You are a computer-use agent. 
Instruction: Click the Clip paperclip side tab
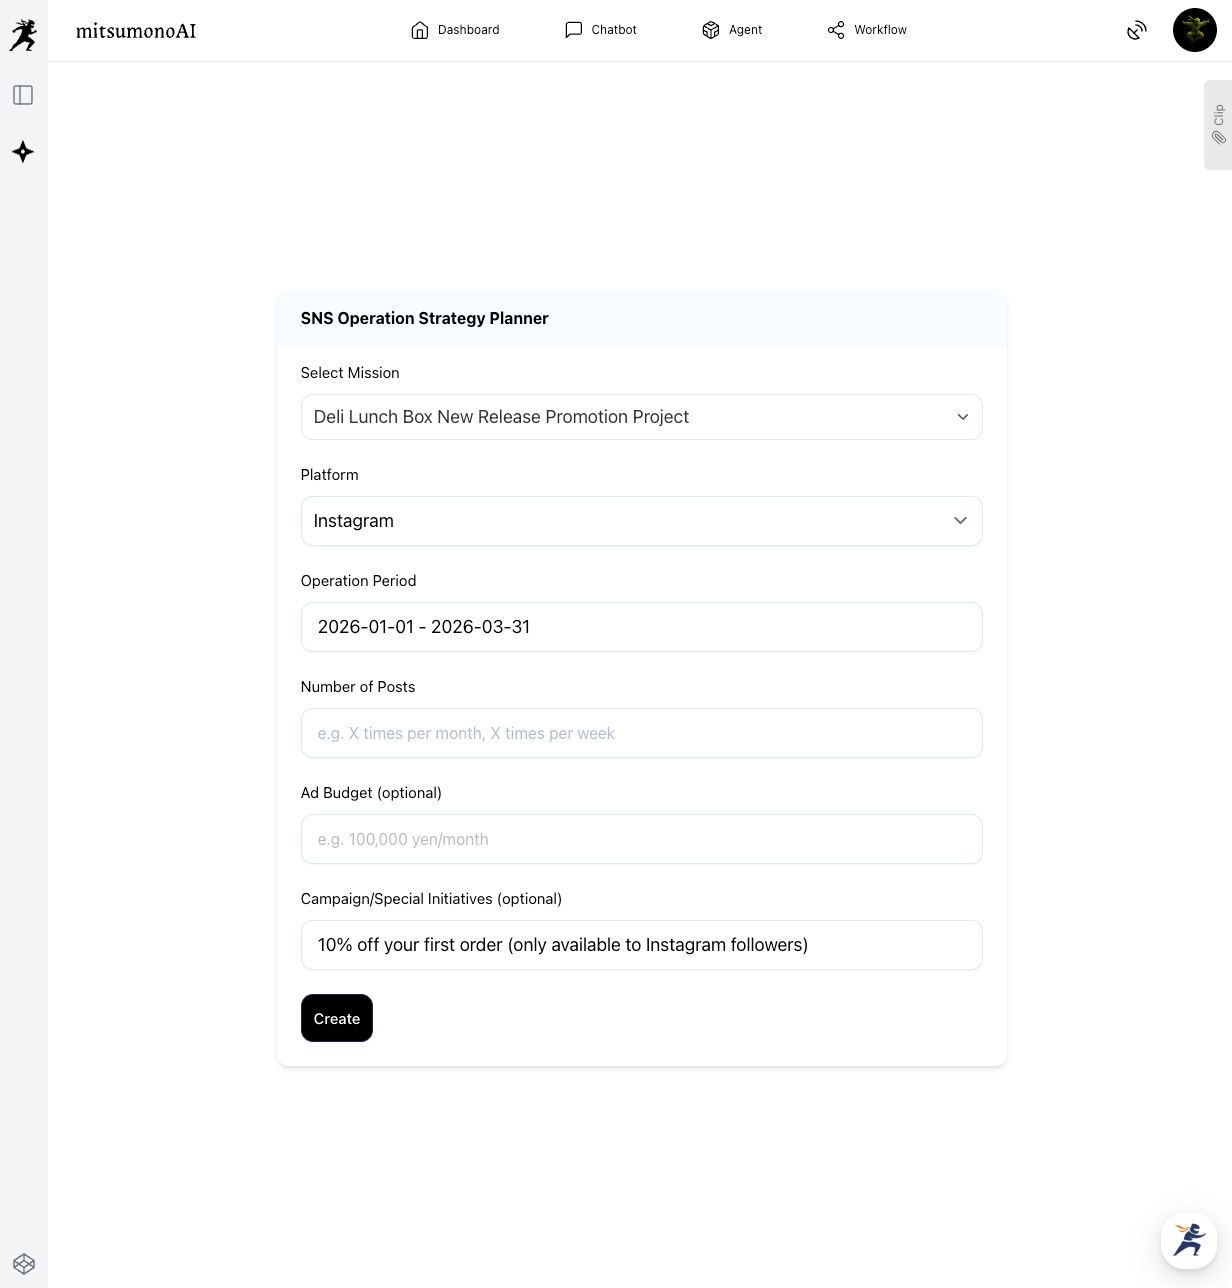point(1218,125)
